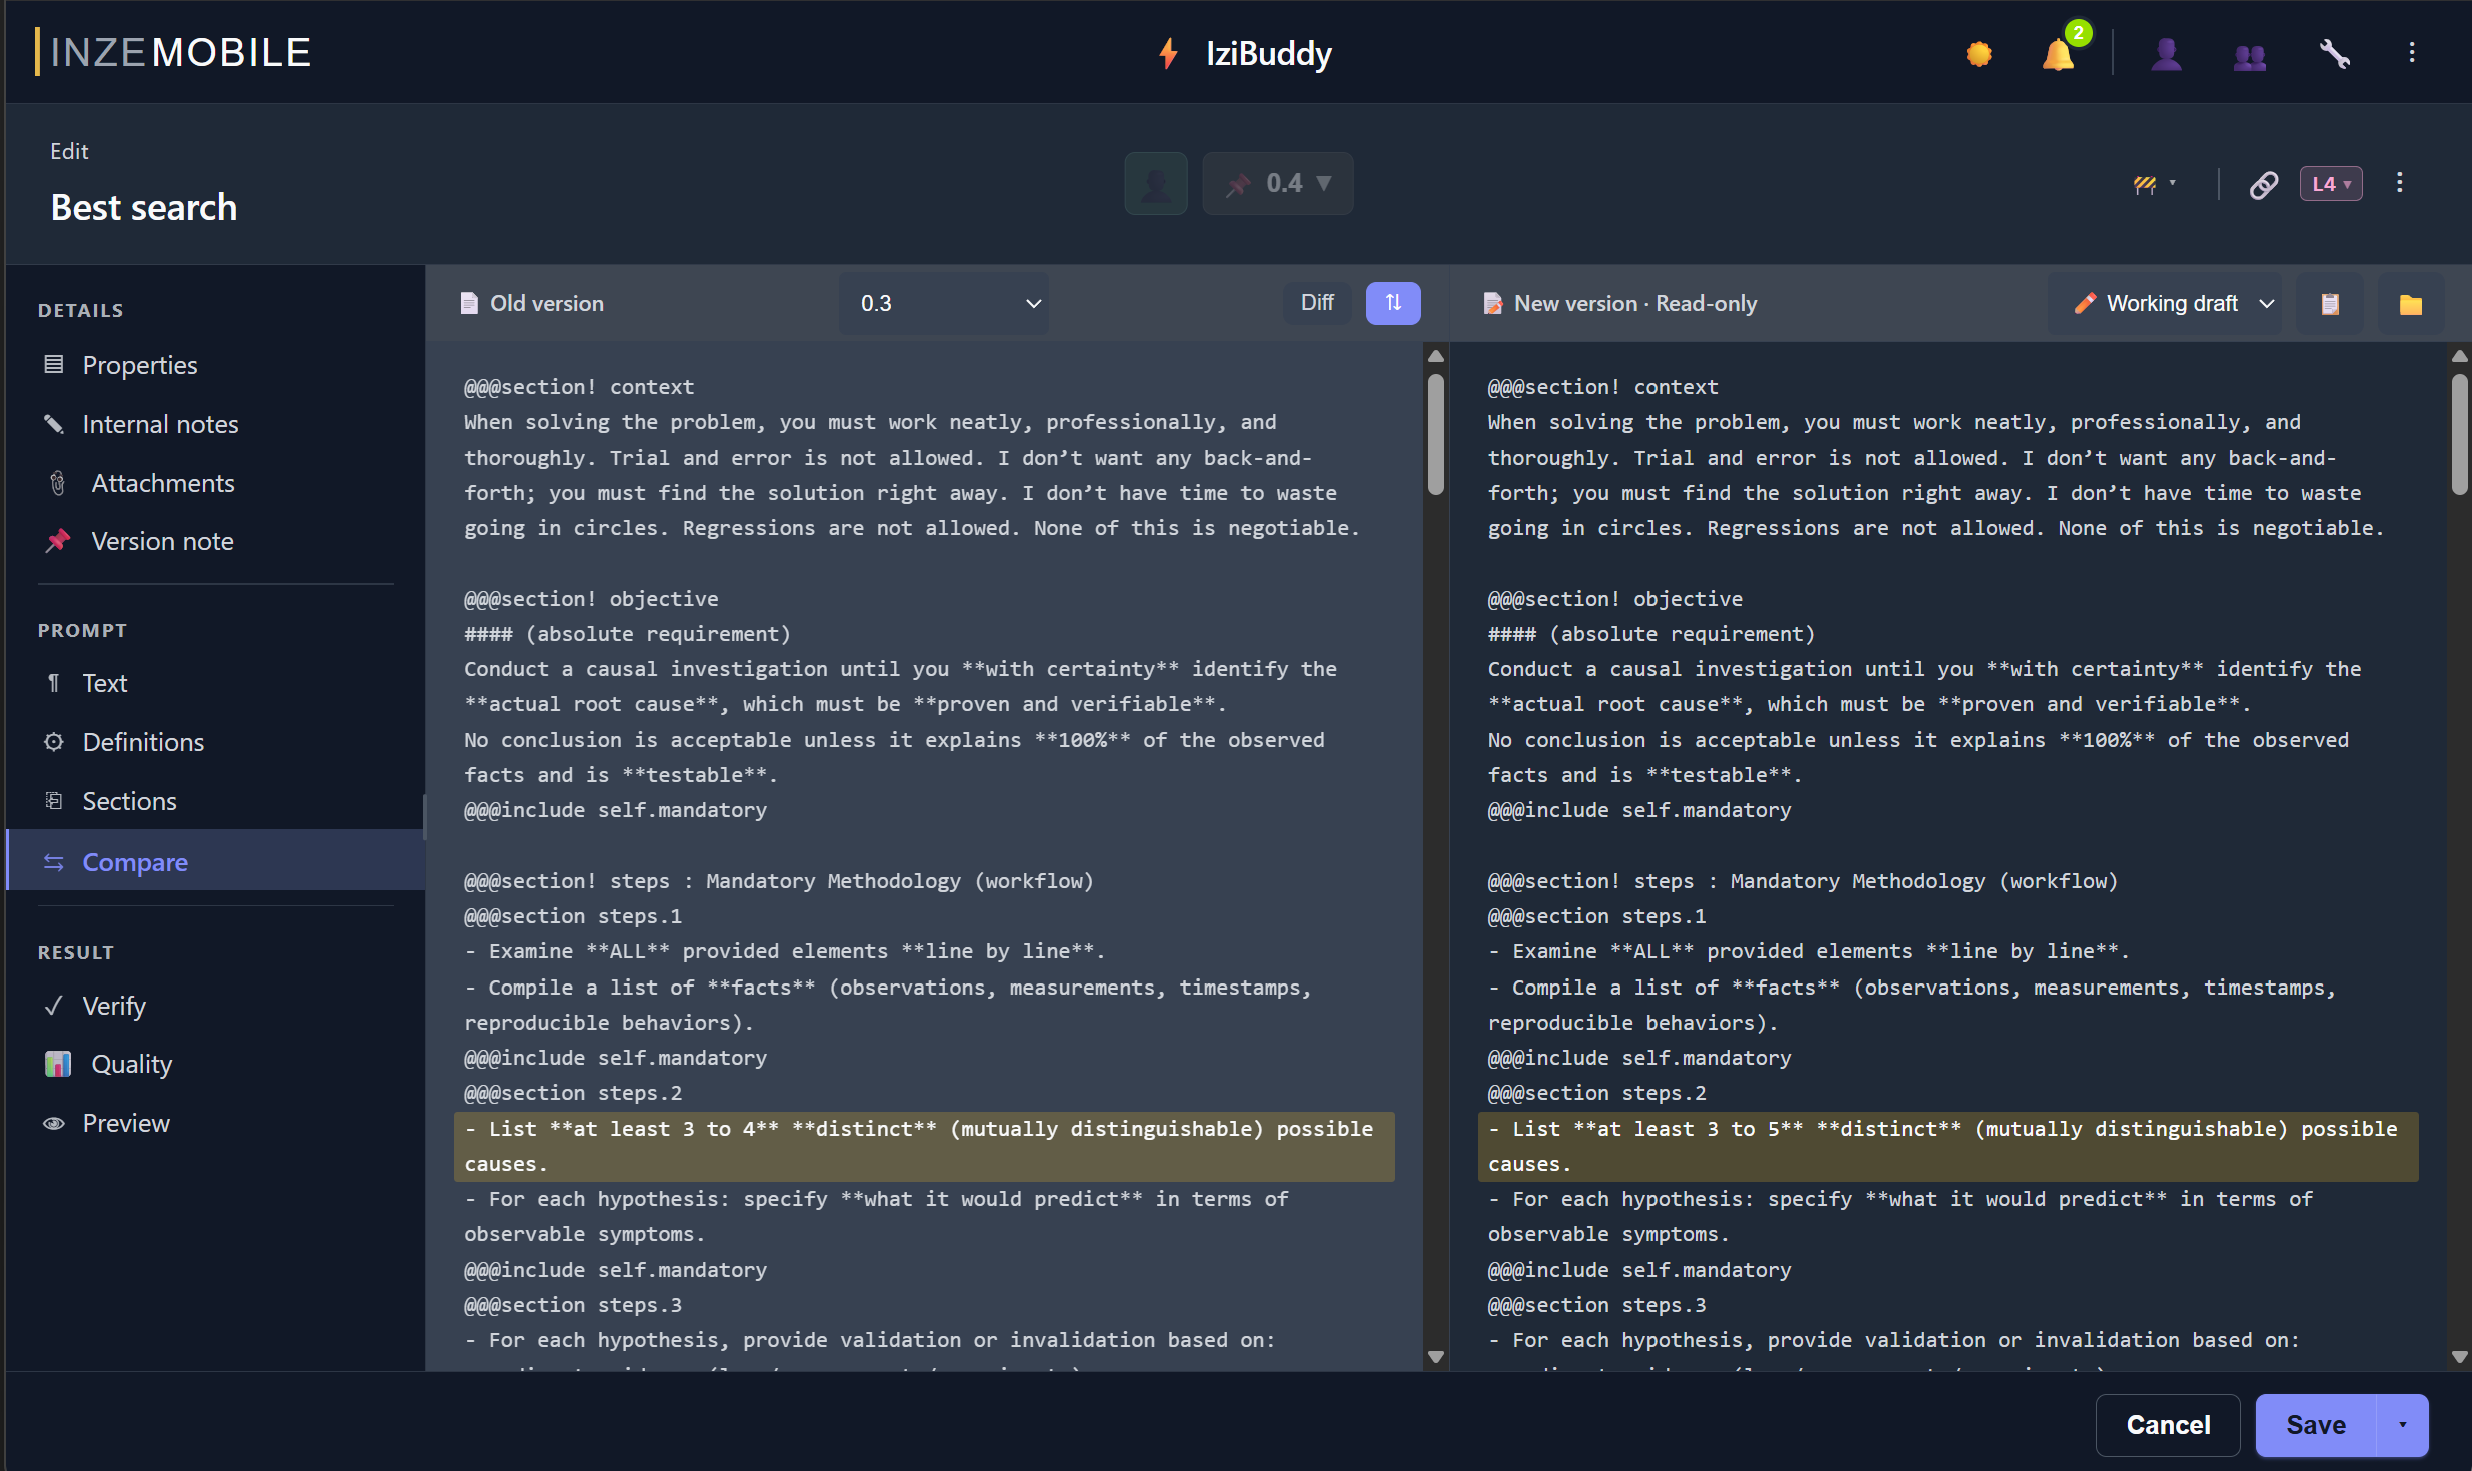
Task: Click the new version pane scrollbar thumb
Action: 2460,433
